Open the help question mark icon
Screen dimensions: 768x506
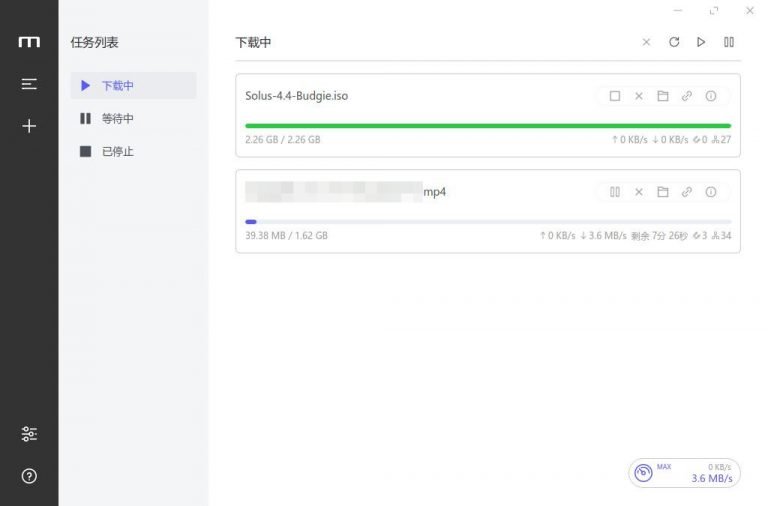[29, 476]
